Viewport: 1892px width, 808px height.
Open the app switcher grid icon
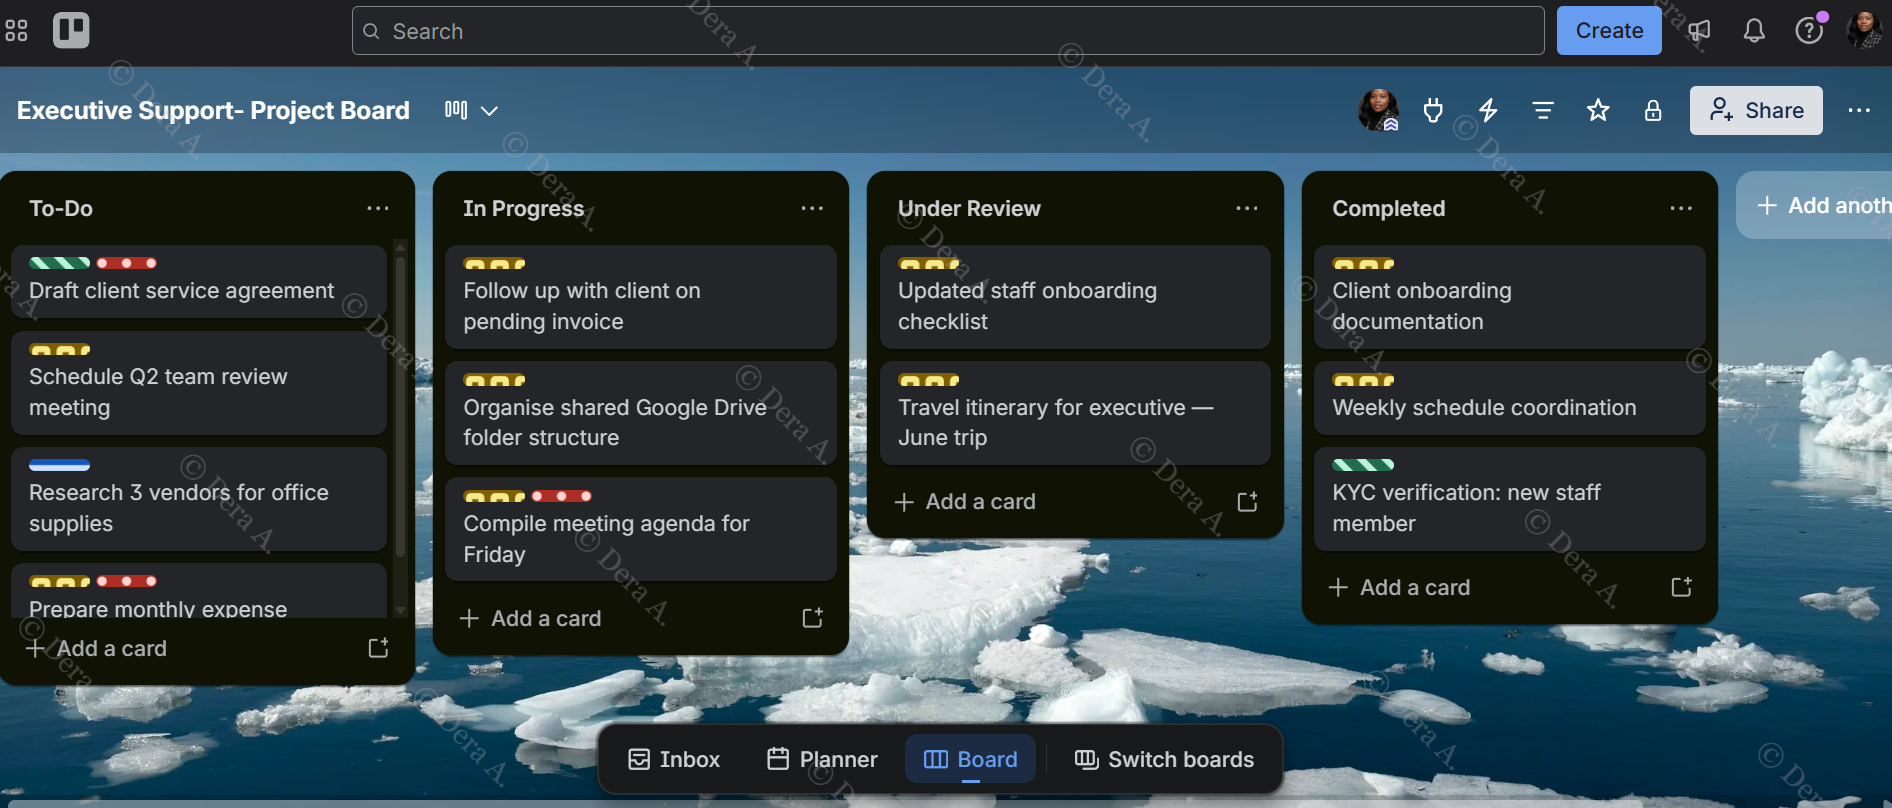[16, 31]
